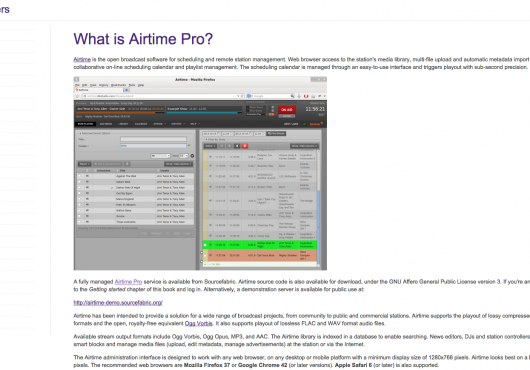The image size is (530, 370).
Task: Open the Bookmarks menu in Firefox menu bar
Action: [x=119, y=85]
